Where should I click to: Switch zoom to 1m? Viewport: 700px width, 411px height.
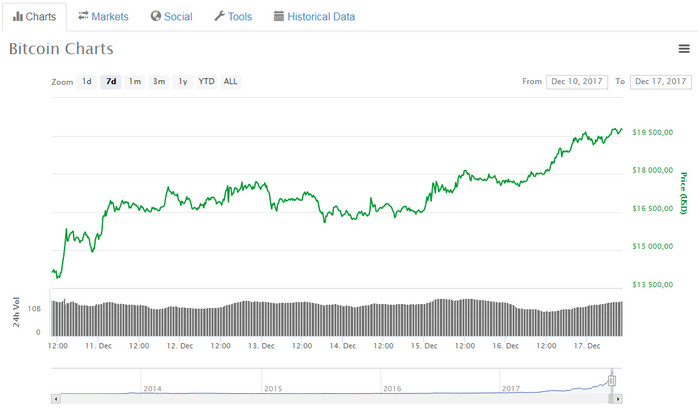[x=134, y=81]
